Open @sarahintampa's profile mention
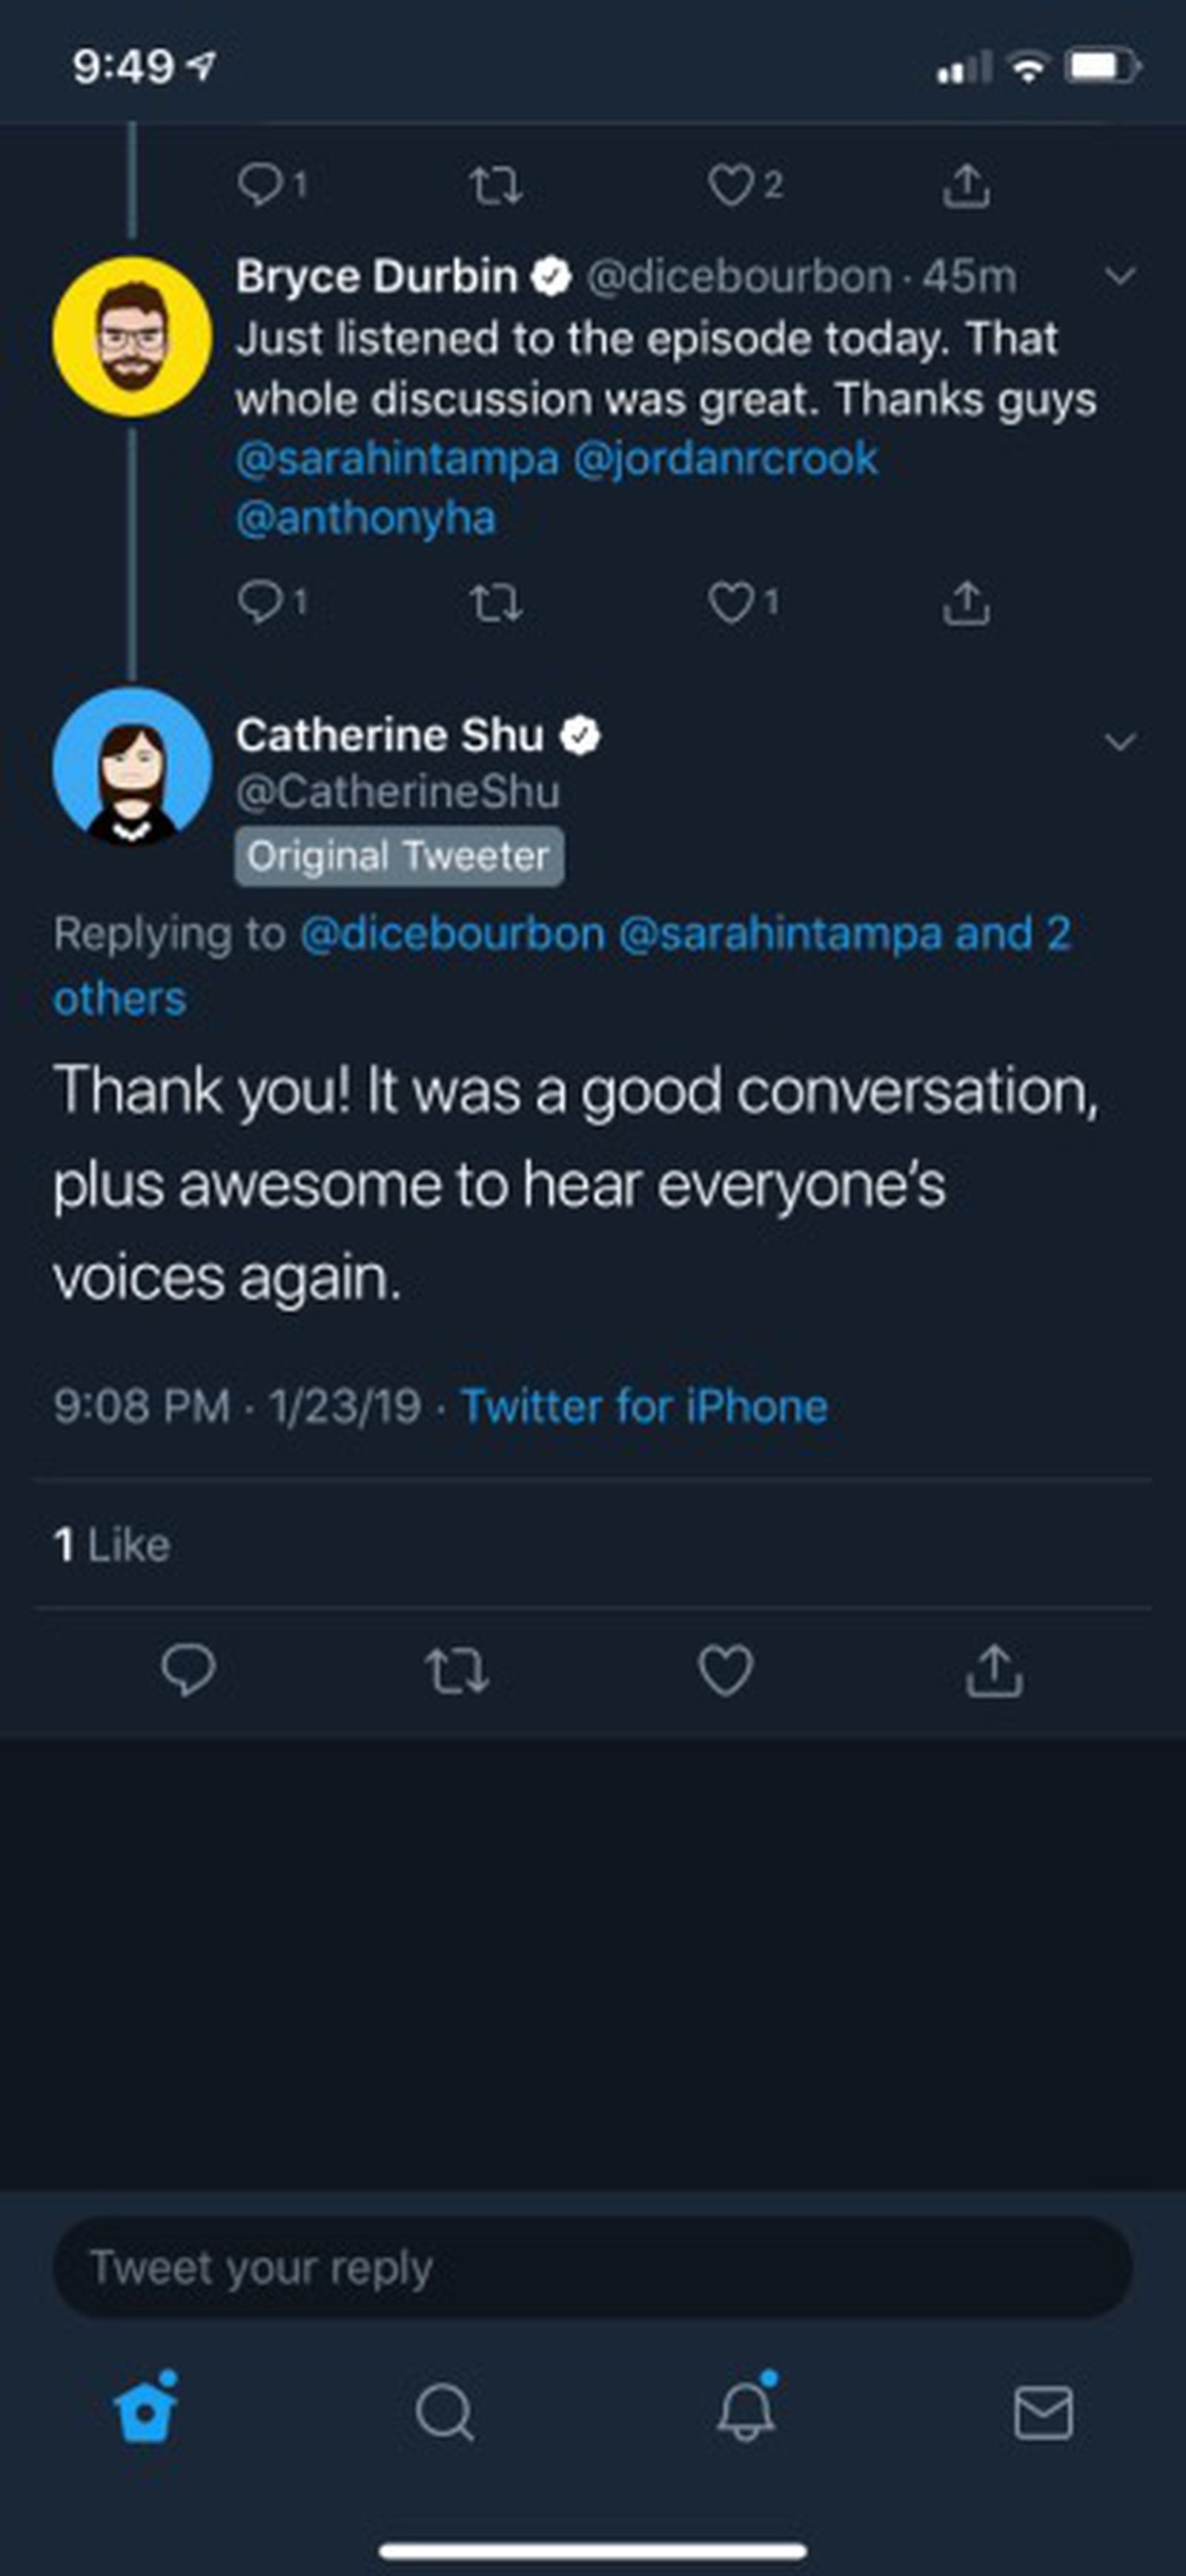 point(398,457)
